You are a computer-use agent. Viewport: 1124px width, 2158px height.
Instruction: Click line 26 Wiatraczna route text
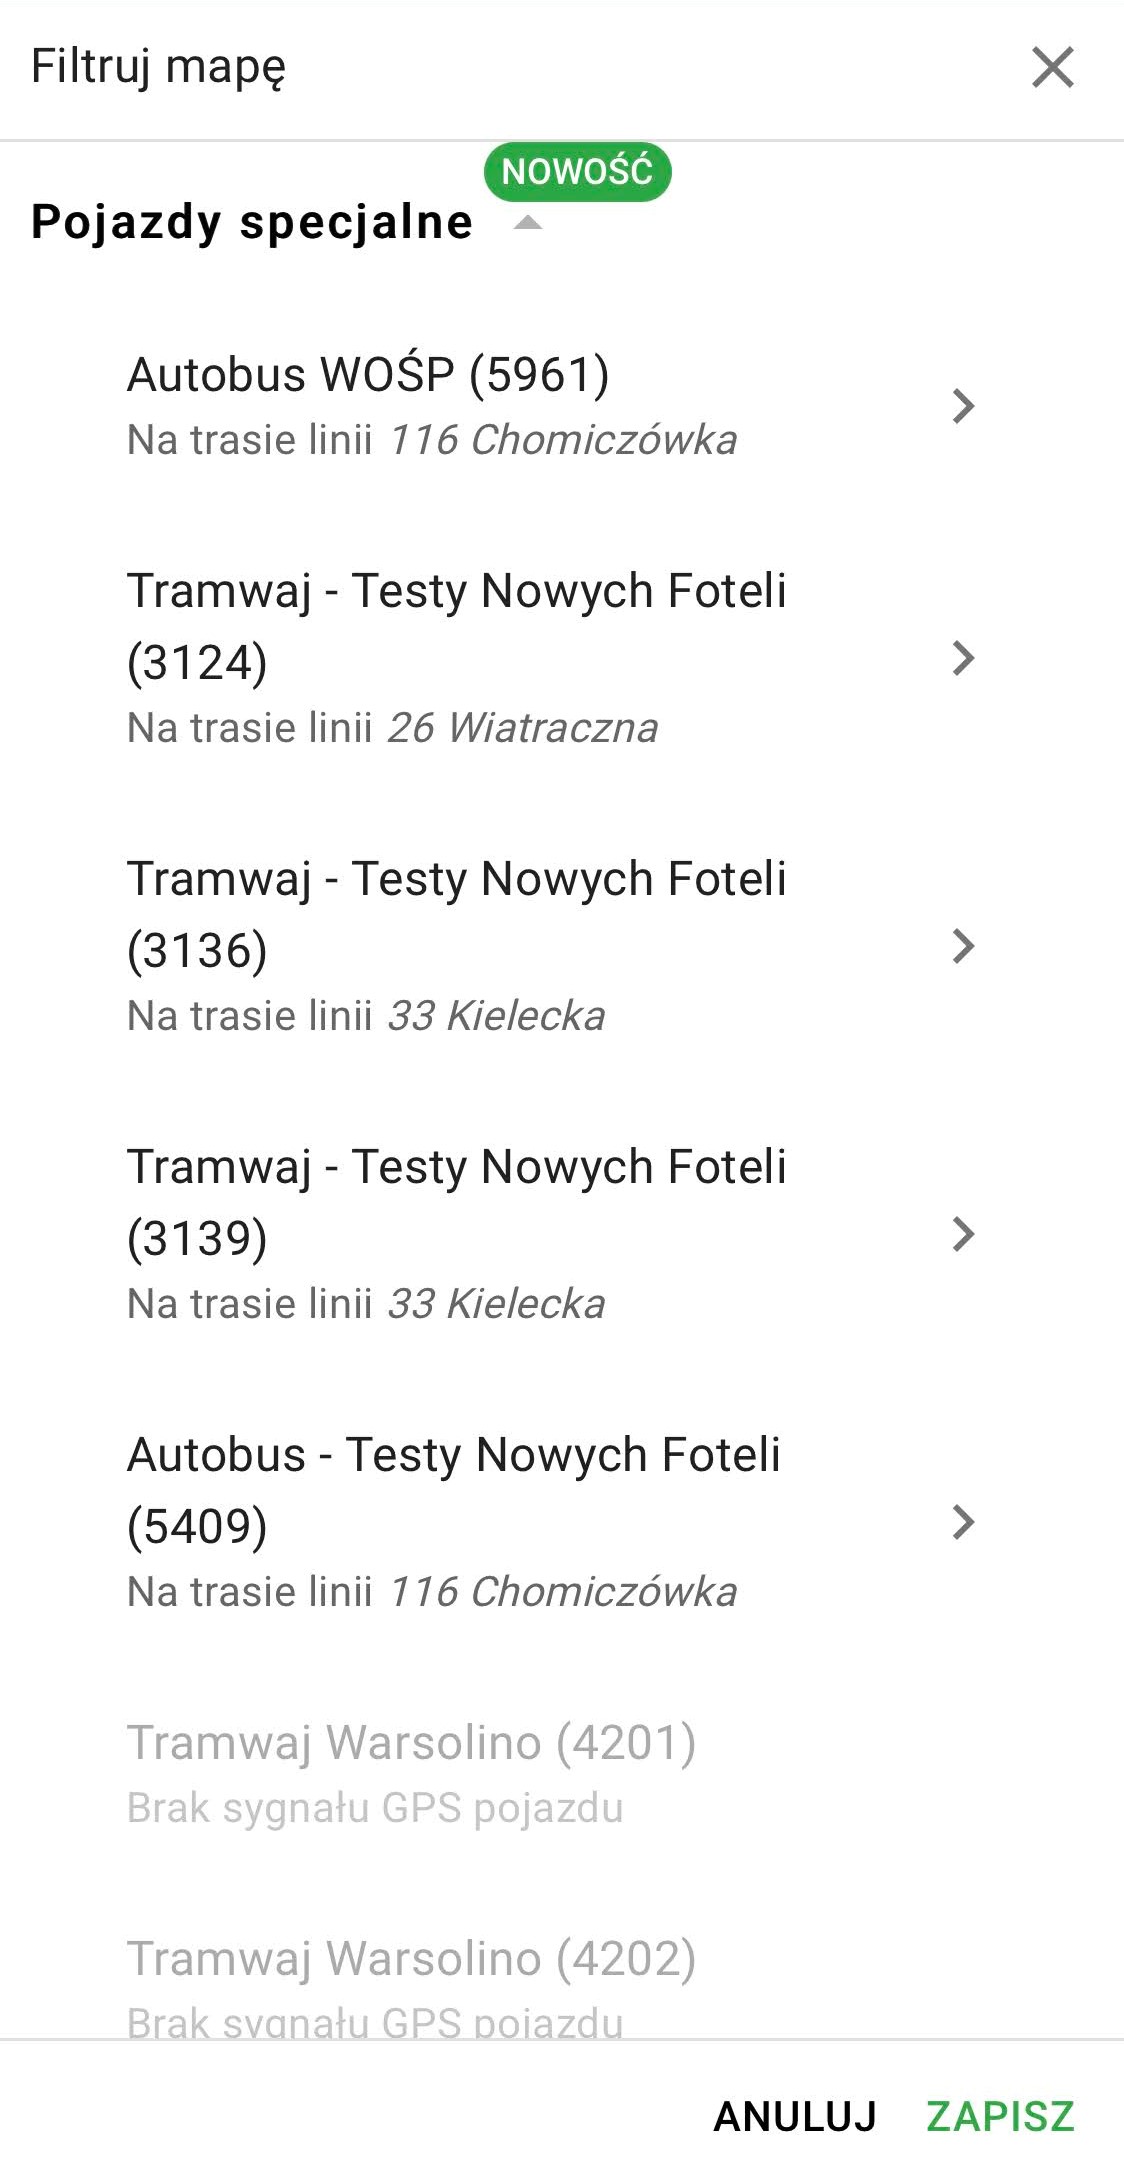[522, 728]
